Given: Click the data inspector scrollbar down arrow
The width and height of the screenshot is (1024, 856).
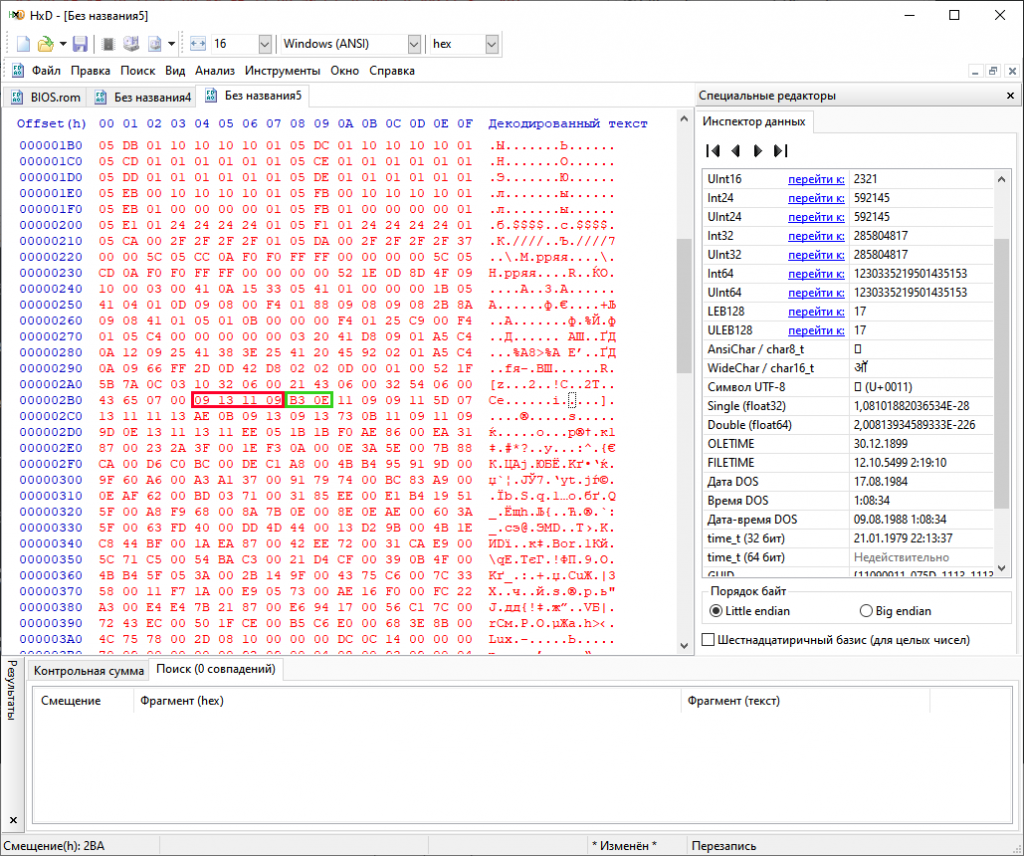Looking at the screenshot, I should [1002, 568].
